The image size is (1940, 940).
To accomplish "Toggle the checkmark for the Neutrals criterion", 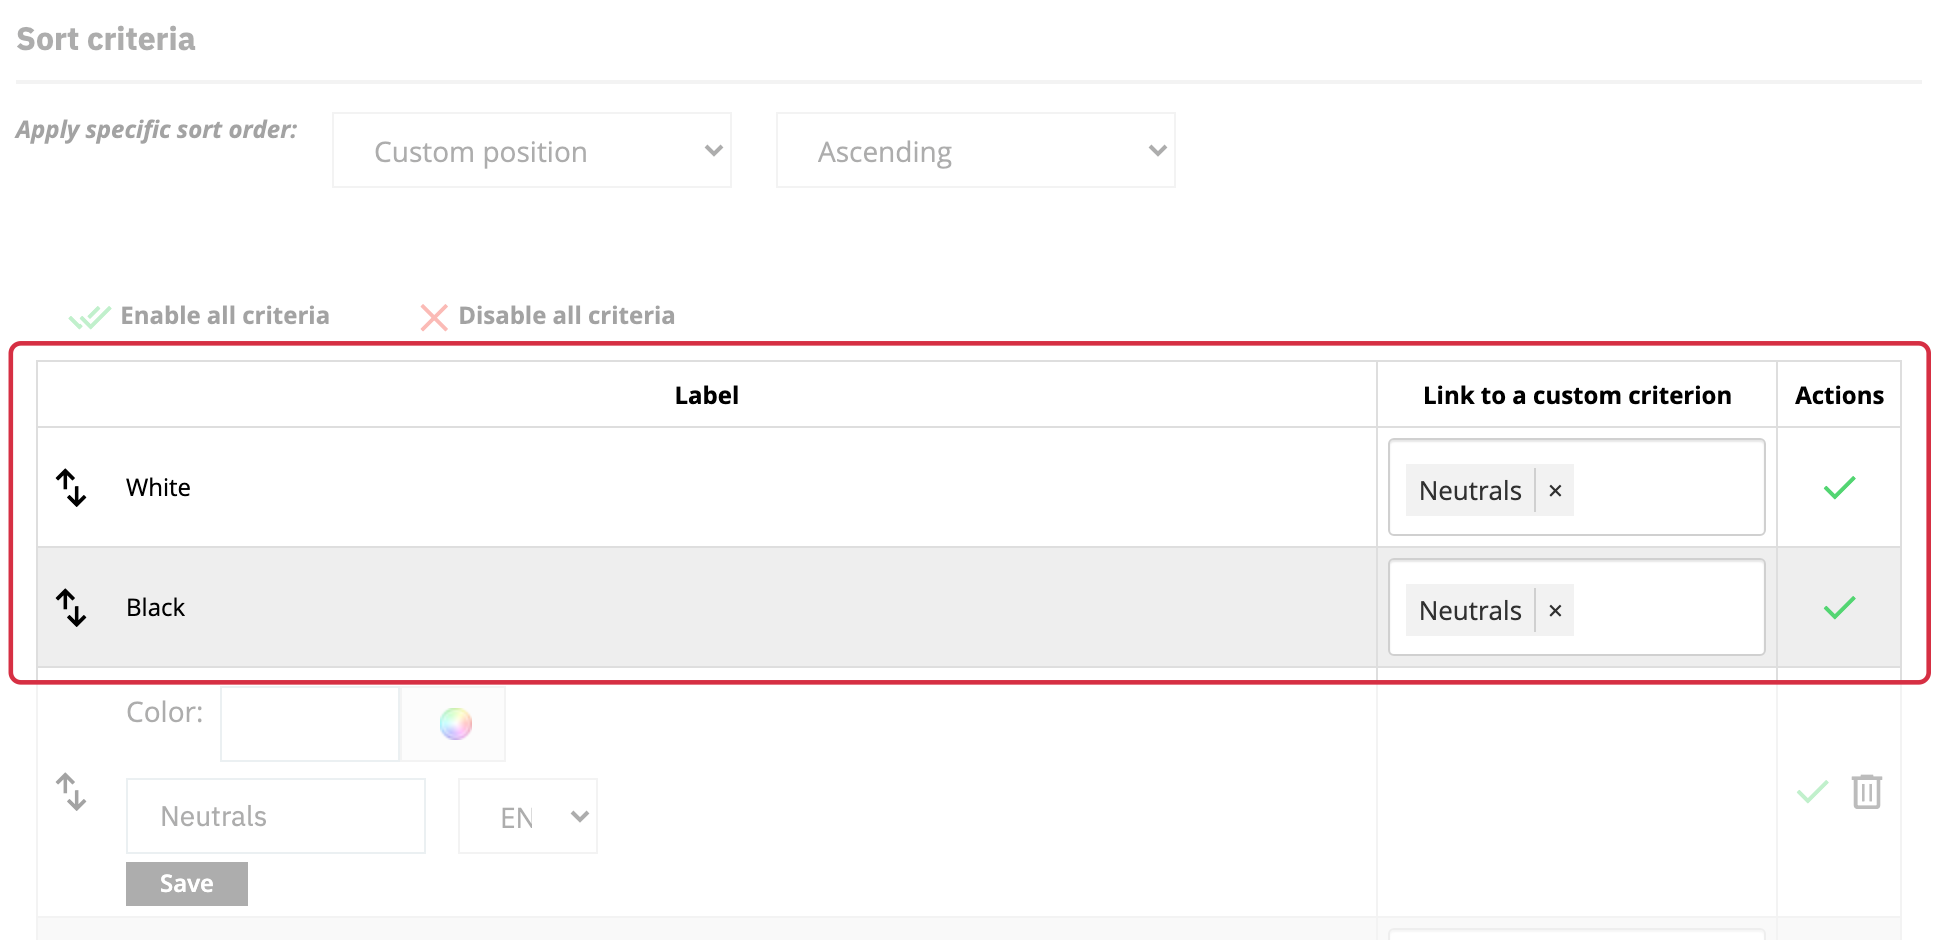I will (1812, 792).
